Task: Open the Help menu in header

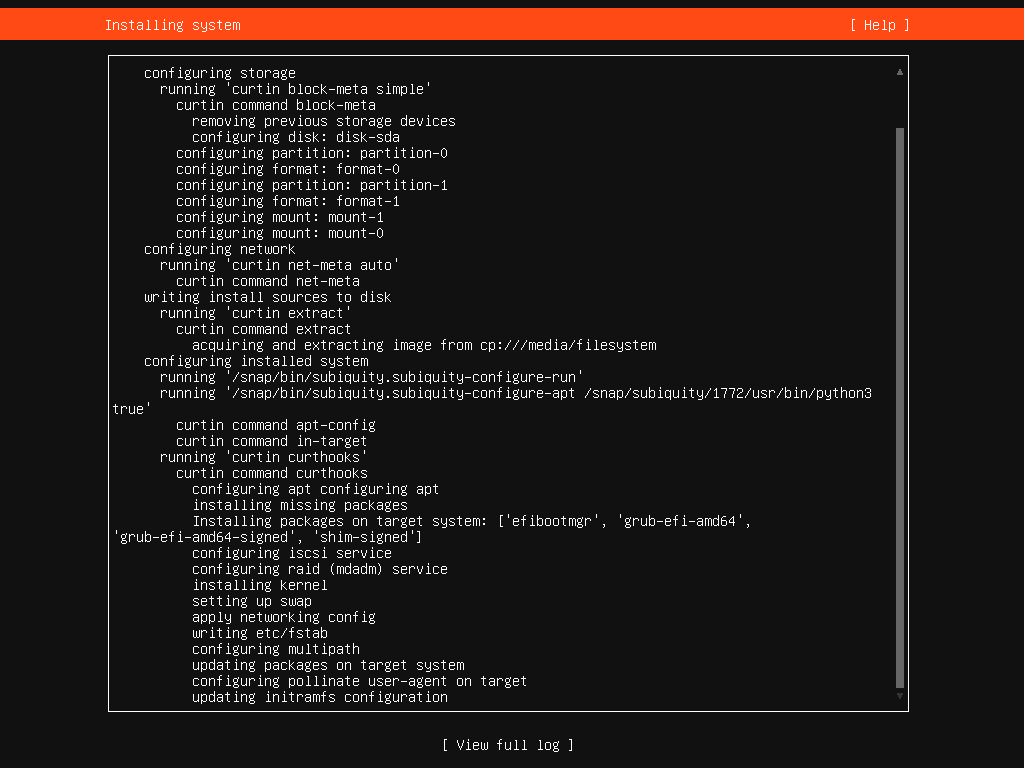Action: point(880,25)
